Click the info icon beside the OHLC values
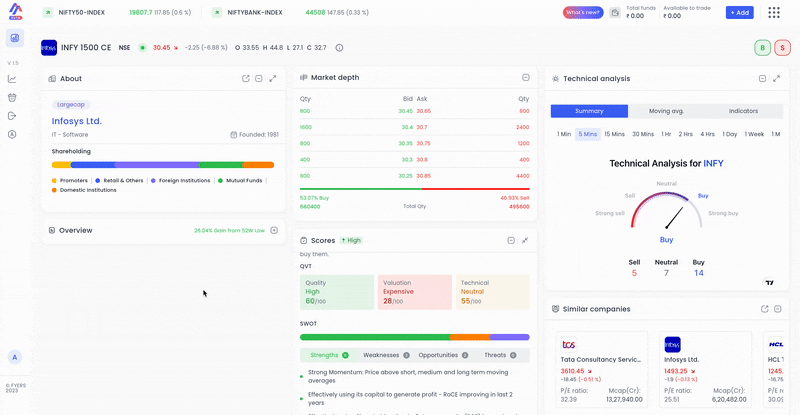Image resolution: width=800 pixels, height=415 pixels. tap(339, 47)
